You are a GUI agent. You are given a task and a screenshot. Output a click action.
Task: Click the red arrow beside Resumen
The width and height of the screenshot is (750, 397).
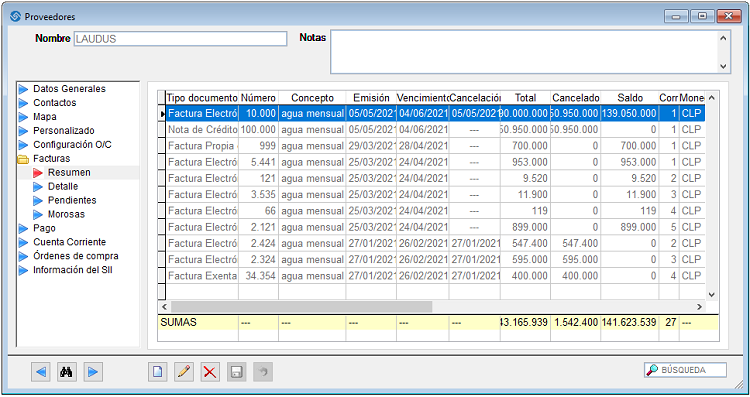click(38, 173)
